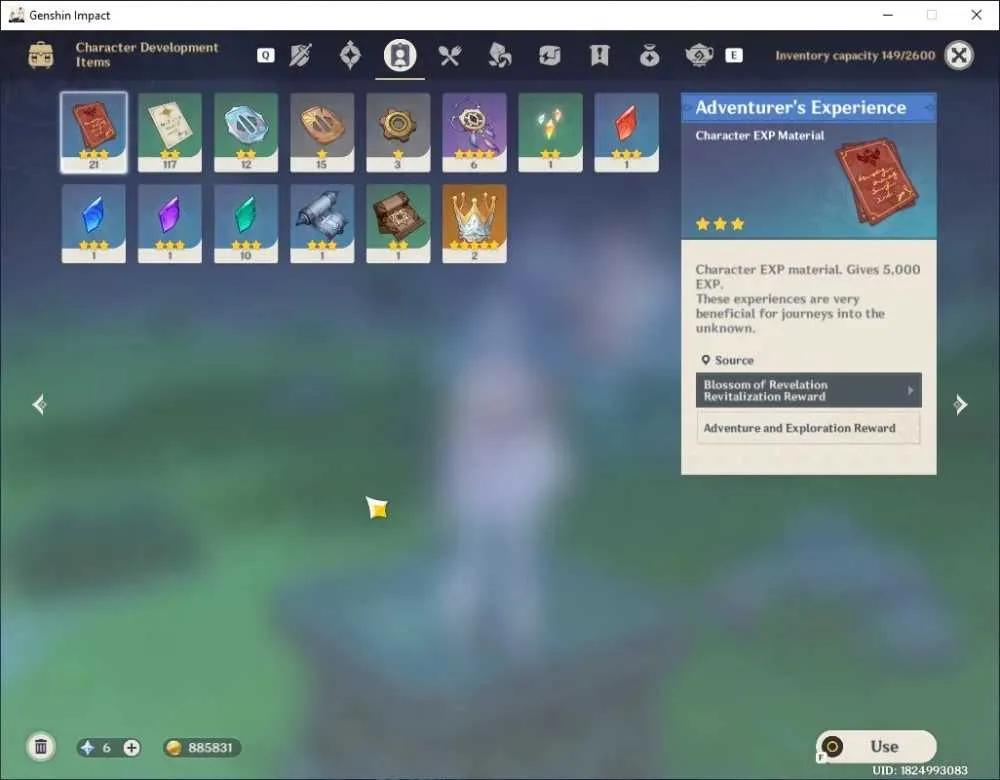Close inventory with the round X button

959,55
